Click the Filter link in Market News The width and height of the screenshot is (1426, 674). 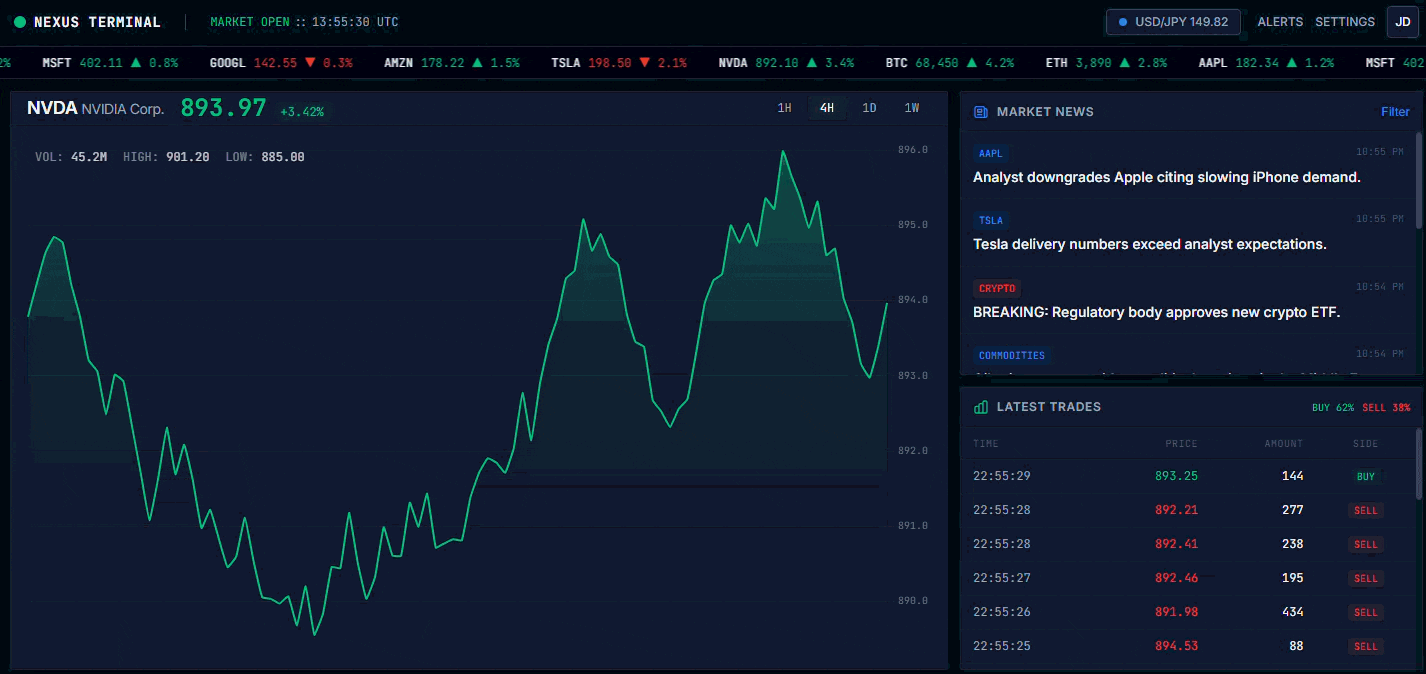tap(1395, 112)
